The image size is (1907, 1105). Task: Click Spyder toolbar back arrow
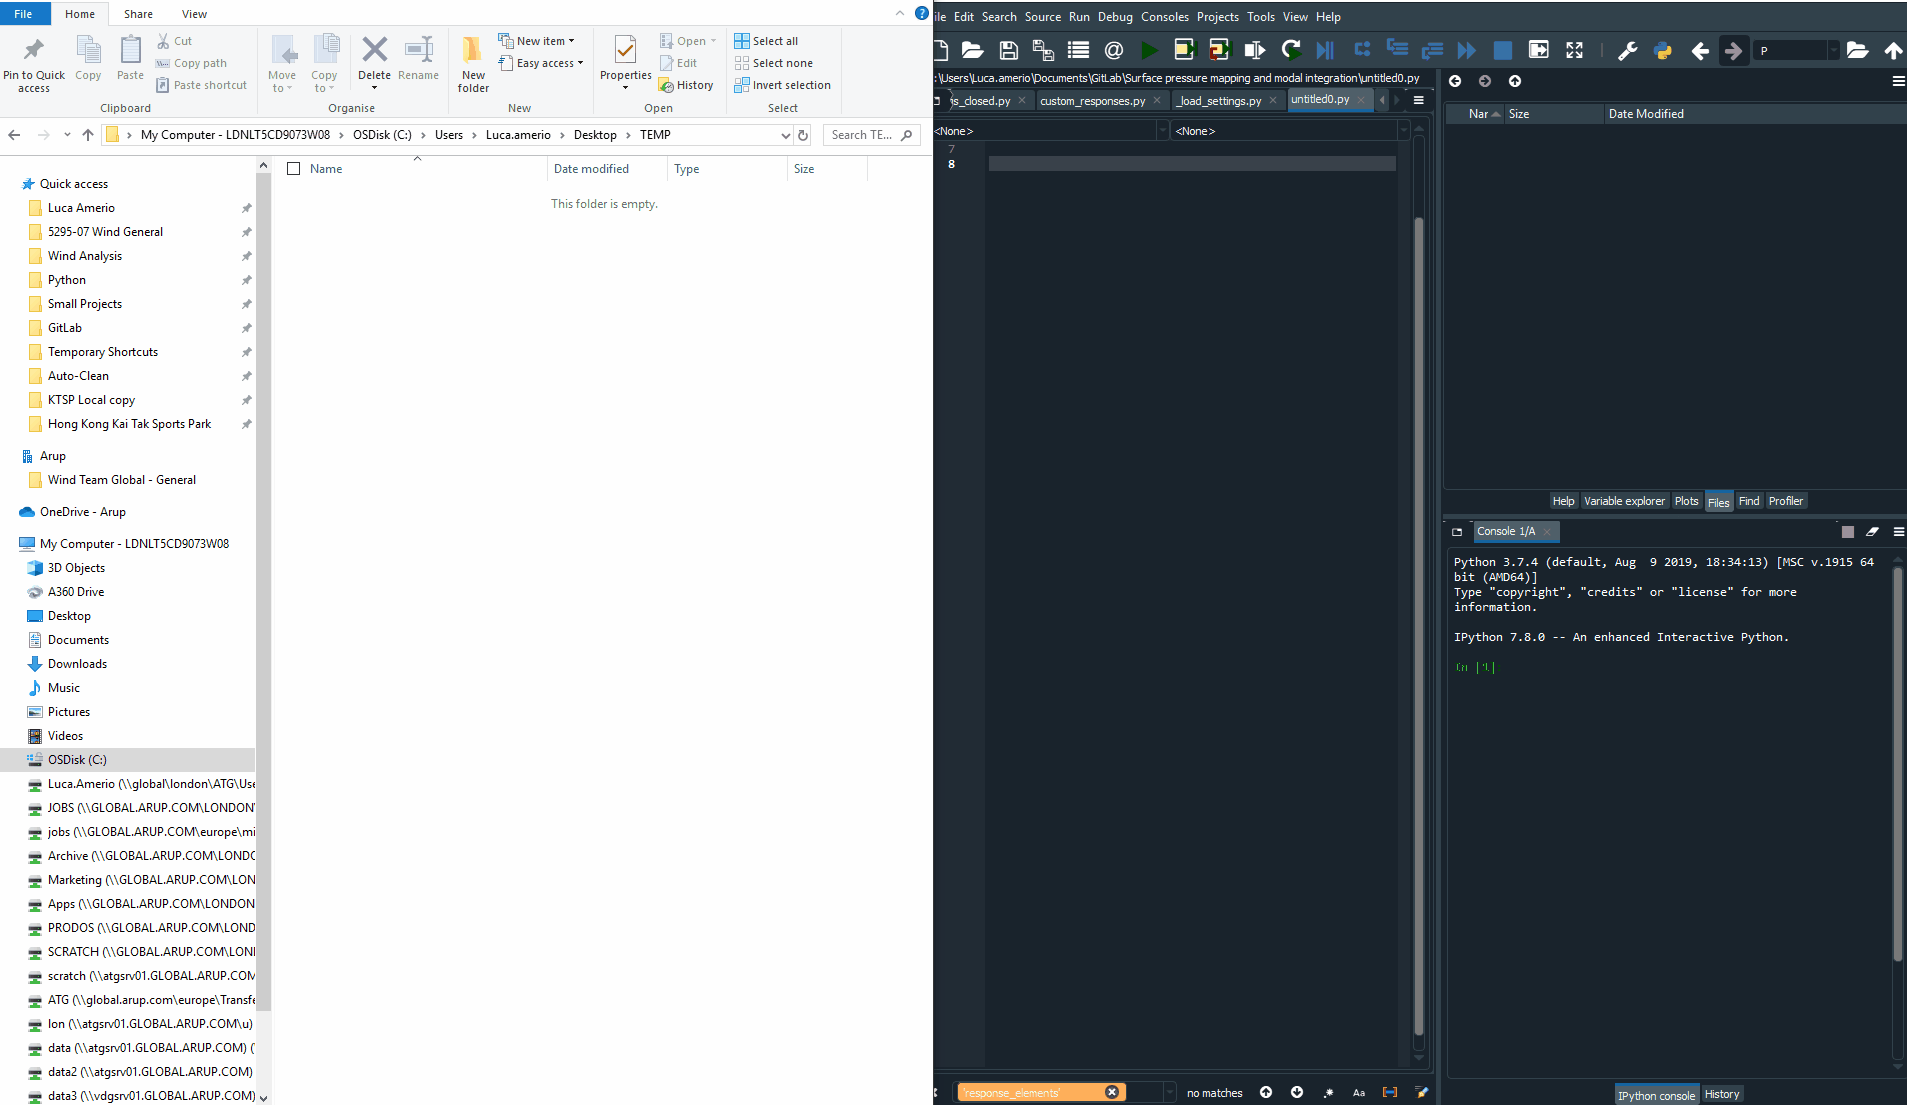point(1699,50)
